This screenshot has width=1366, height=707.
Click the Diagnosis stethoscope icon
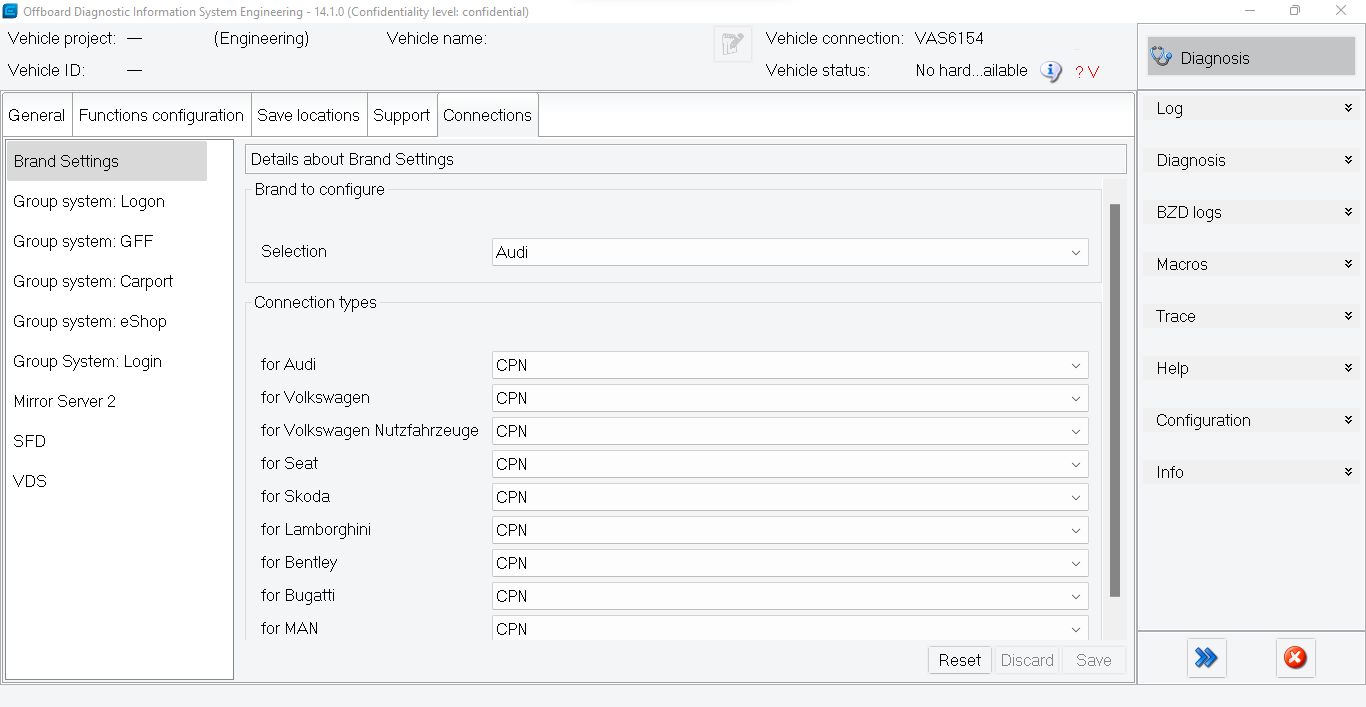pyautogui.click(x=1162, y=57)
